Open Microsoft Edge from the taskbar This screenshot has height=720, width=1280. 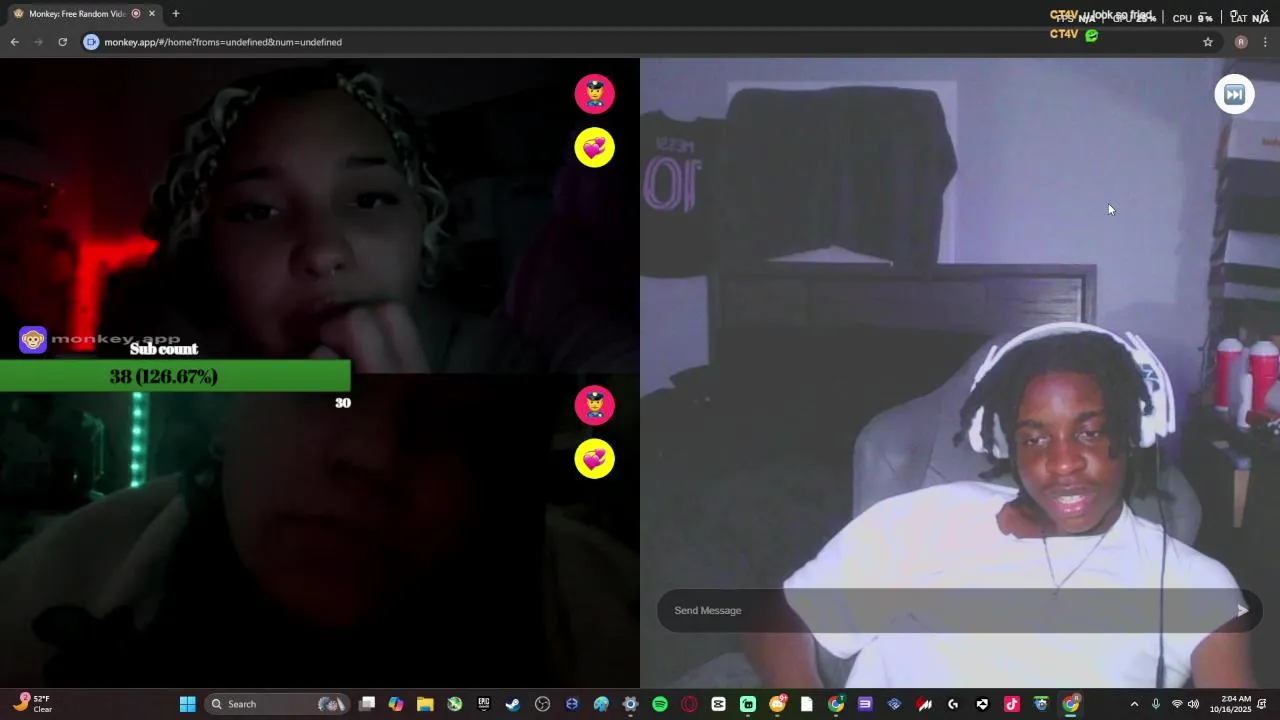pos(601,704)
